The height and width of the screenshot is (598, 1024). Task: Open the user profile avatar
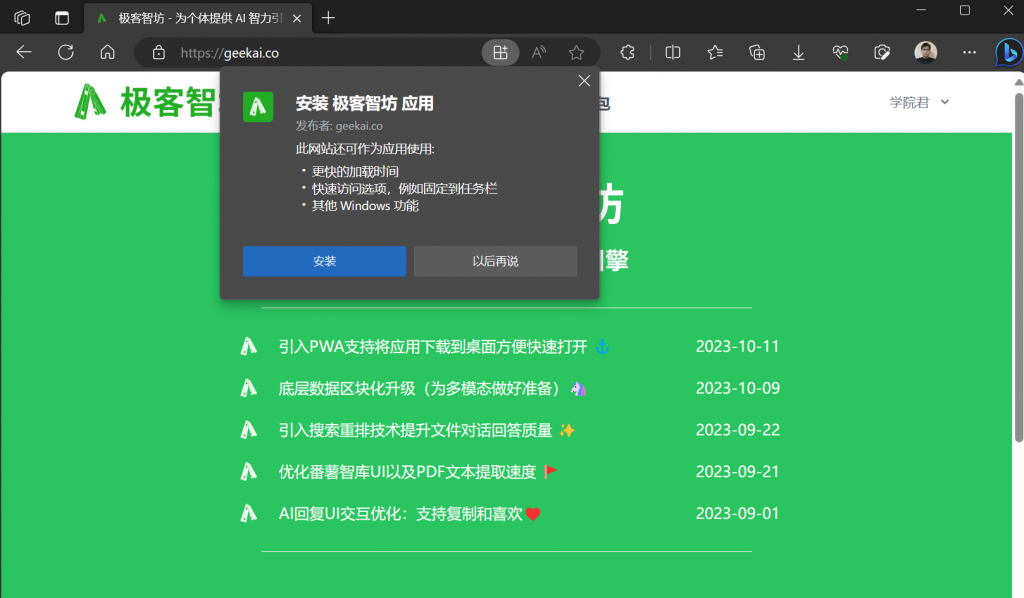pos(925,52)
